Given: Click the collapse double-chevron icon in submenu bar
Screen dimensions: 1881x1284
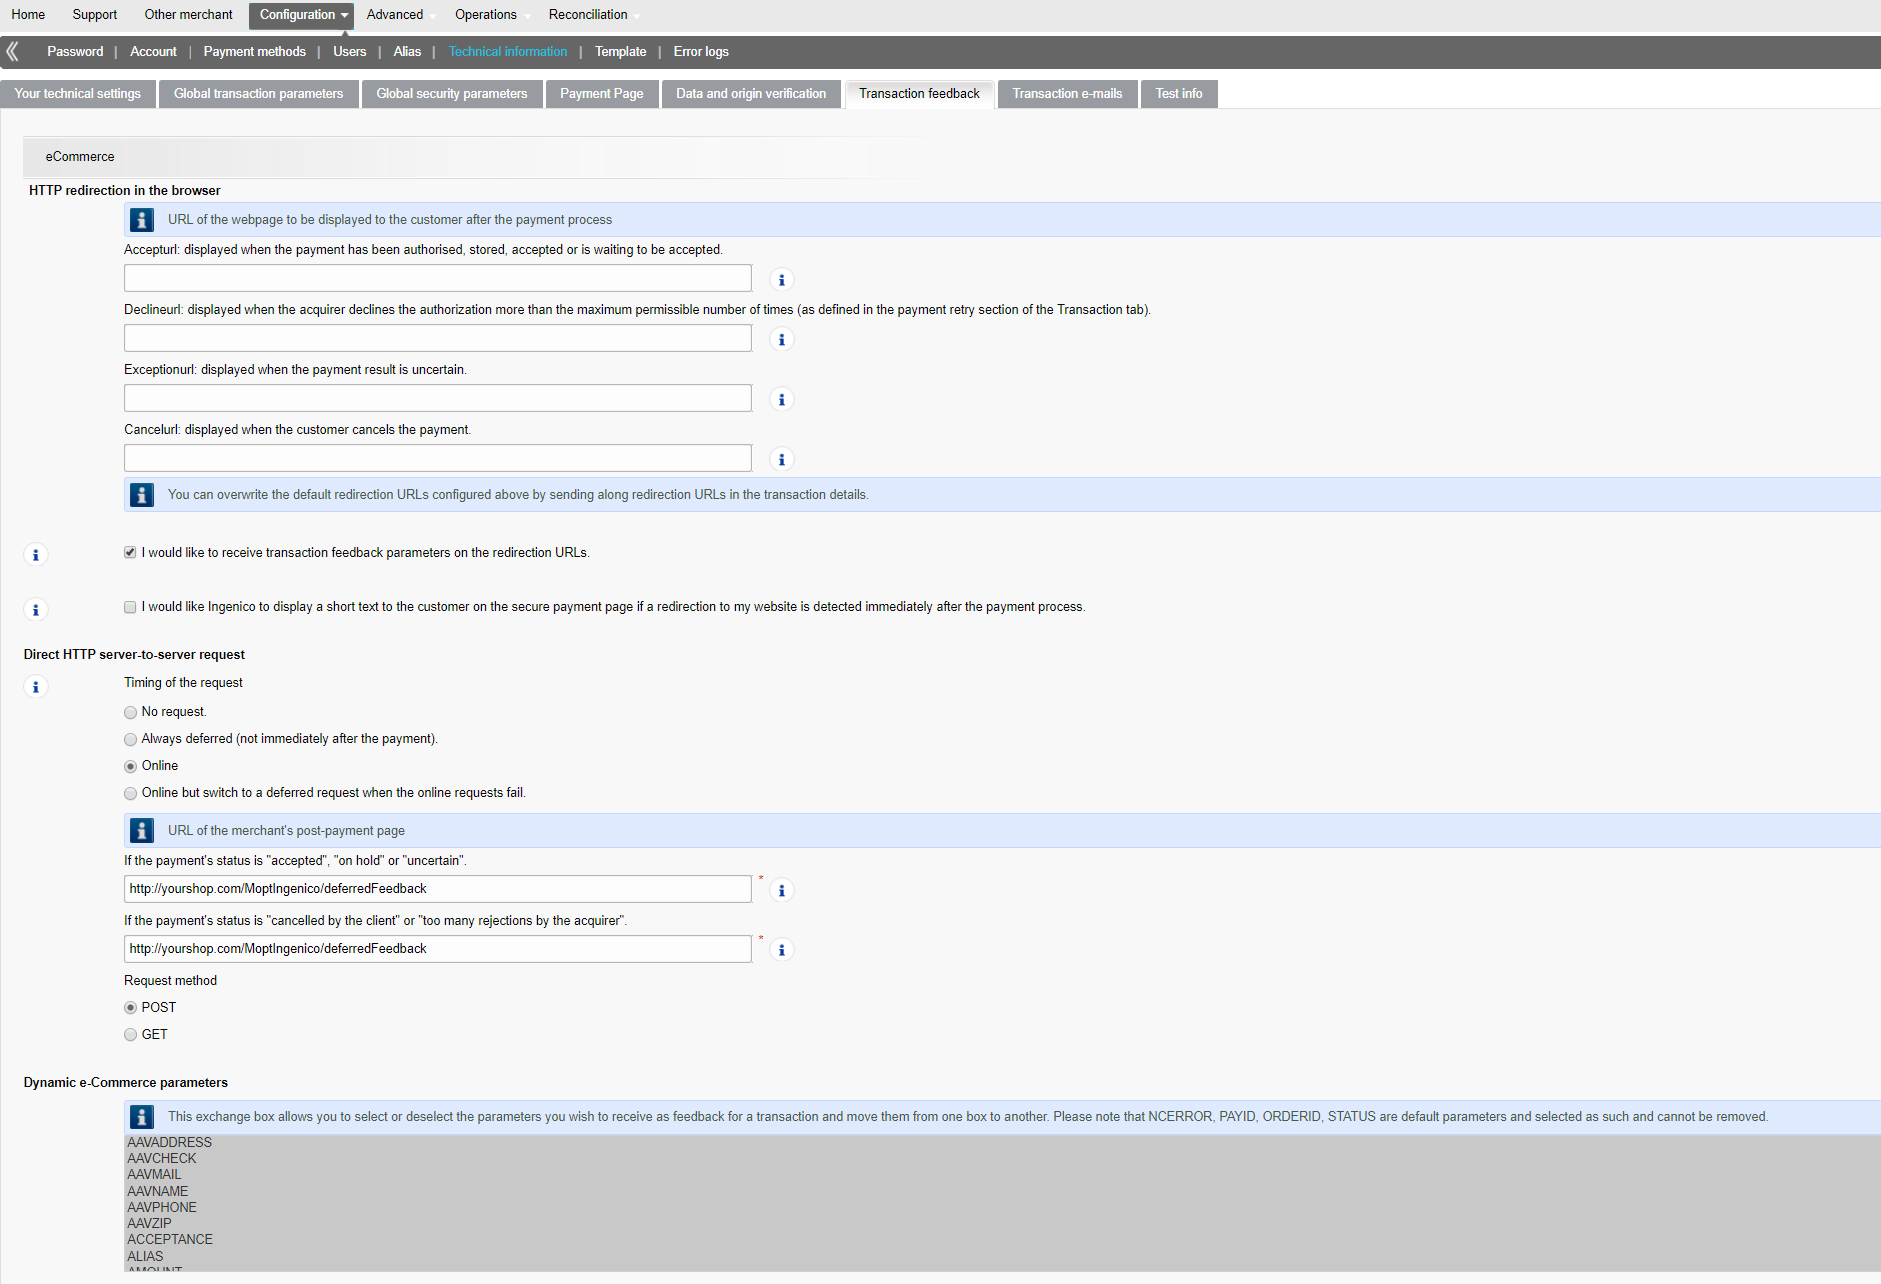Looking at the screenshot, I should [x=12, y=51].
